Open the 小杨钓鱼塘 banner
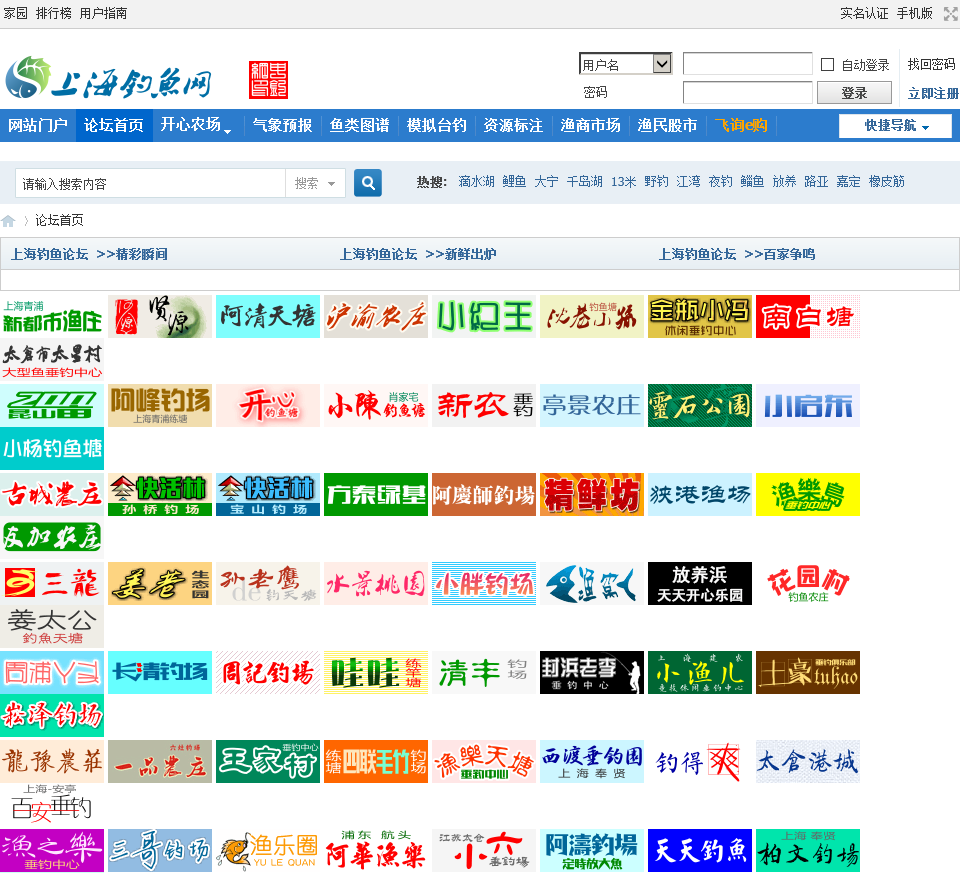Viewport: 960px width, 873px height. coord(52,449)
